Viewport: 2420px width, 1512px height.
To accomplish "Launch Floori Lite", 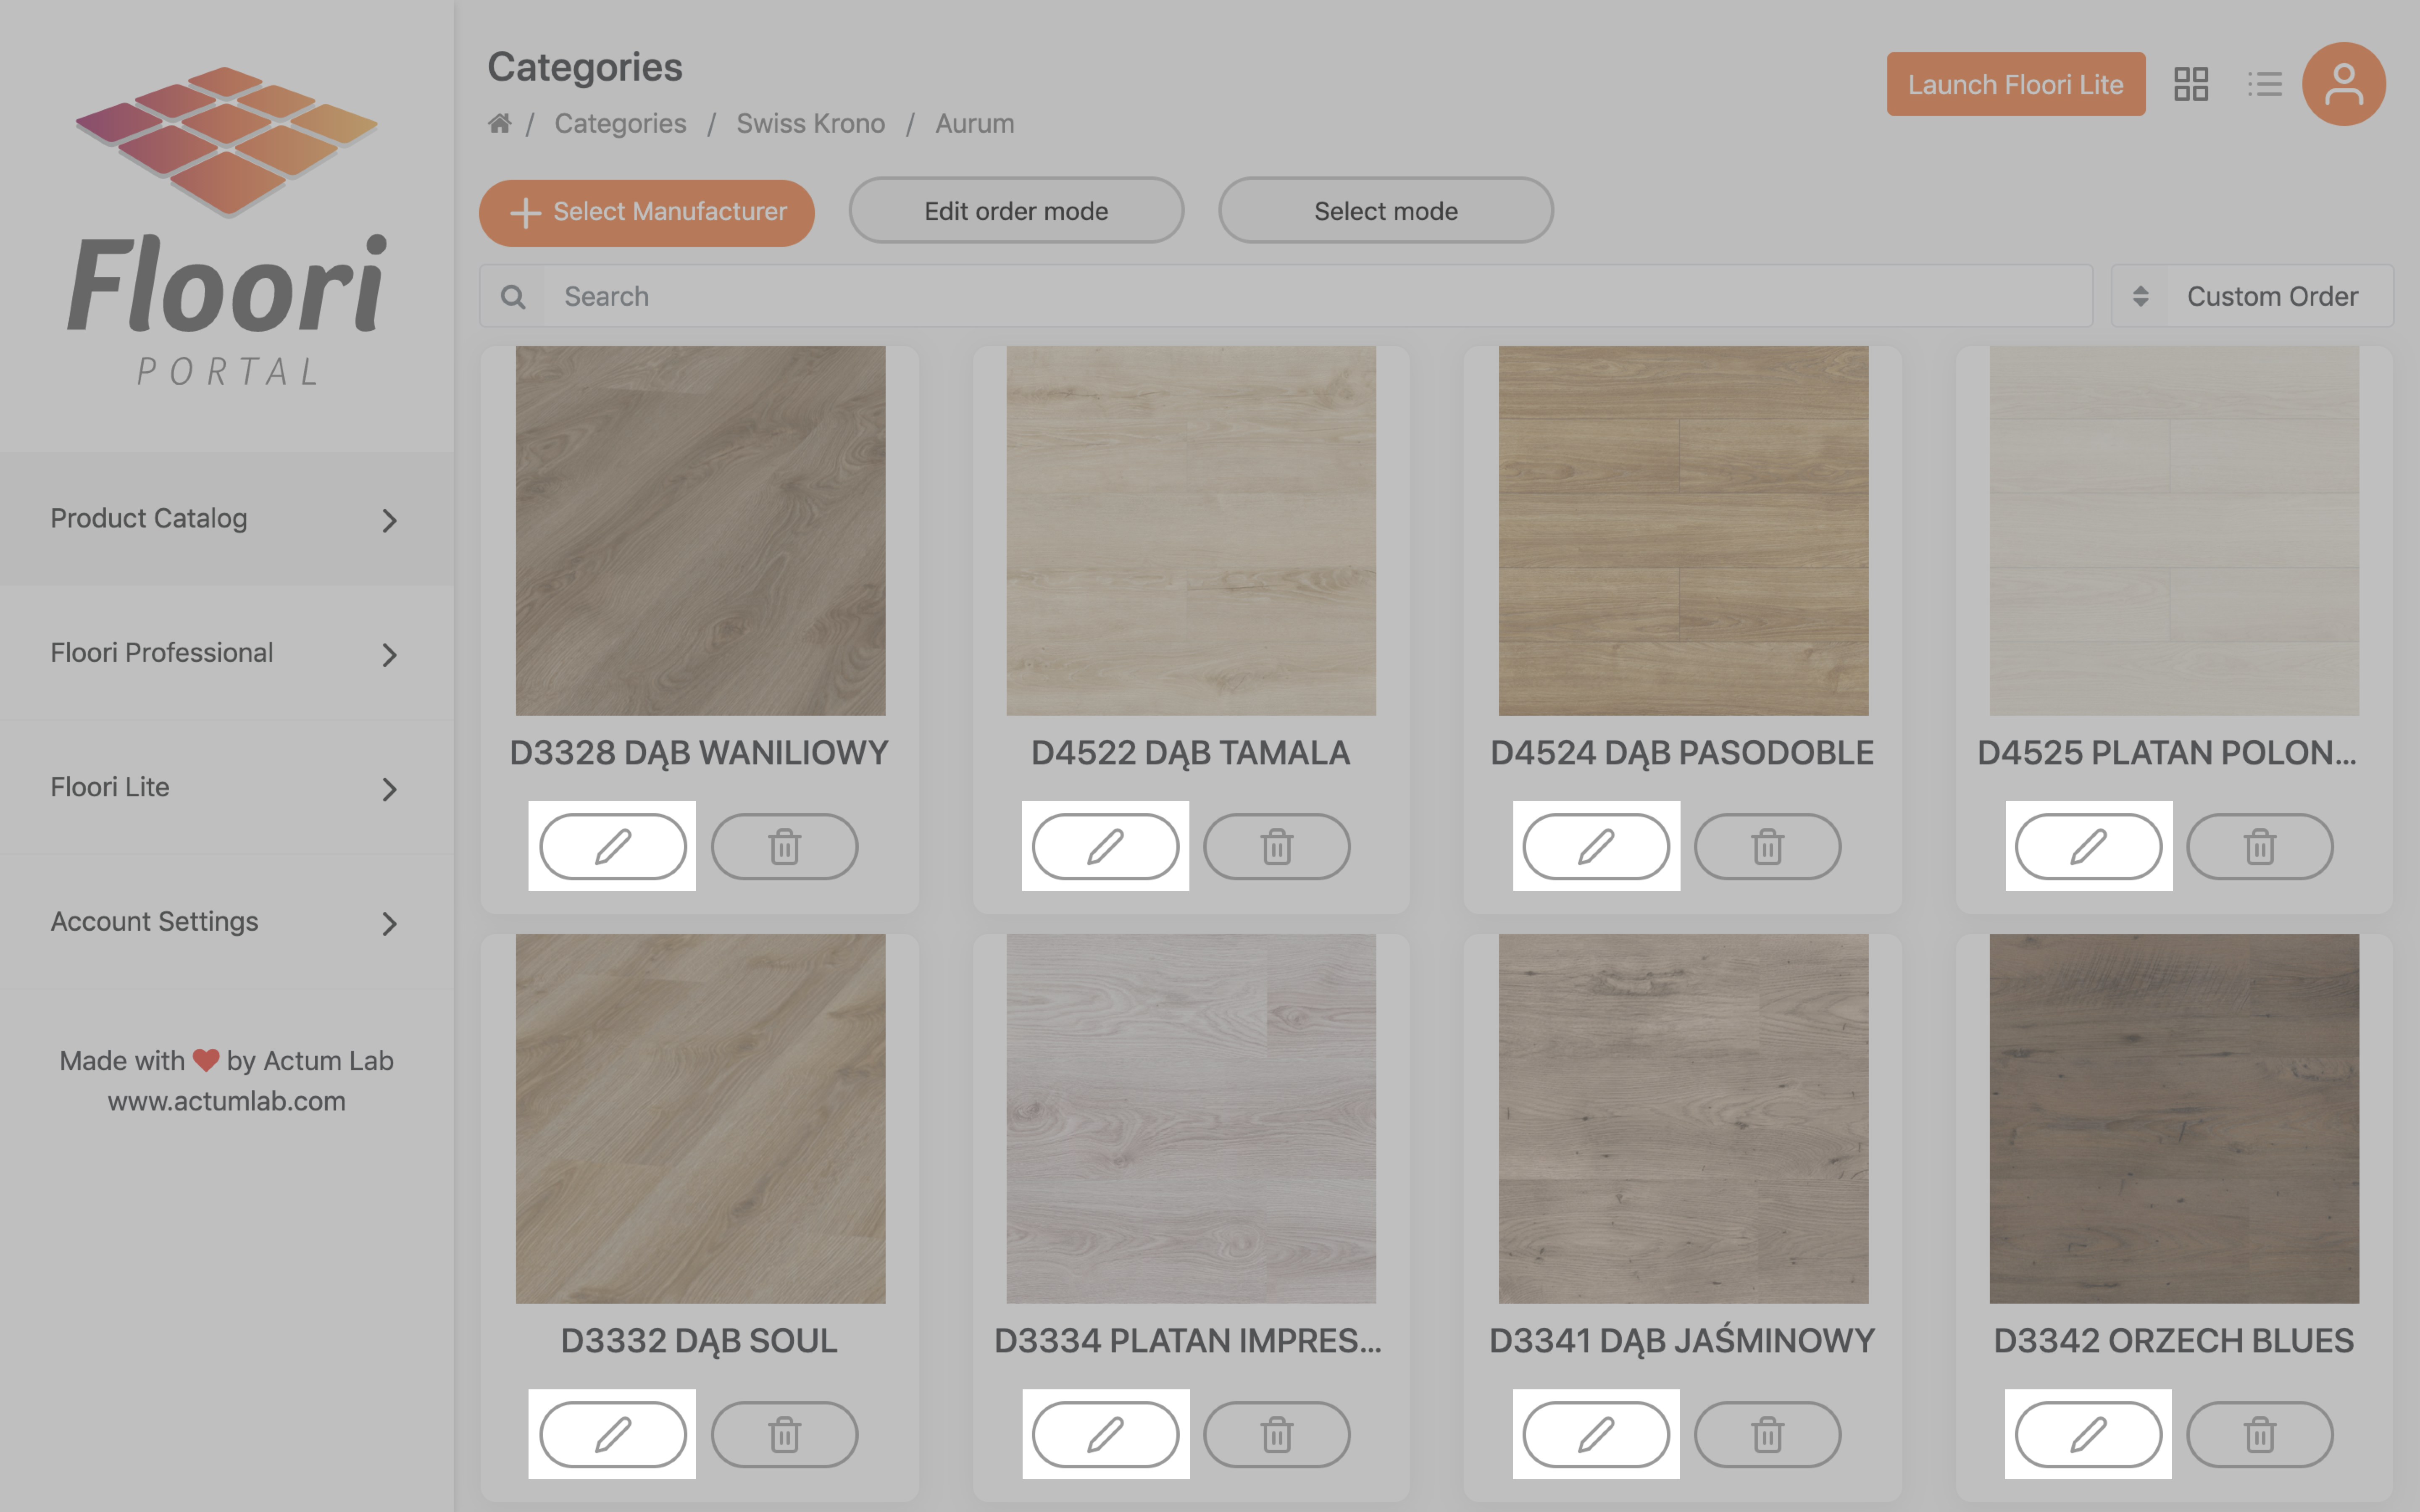I will [x=2016, y=84].
